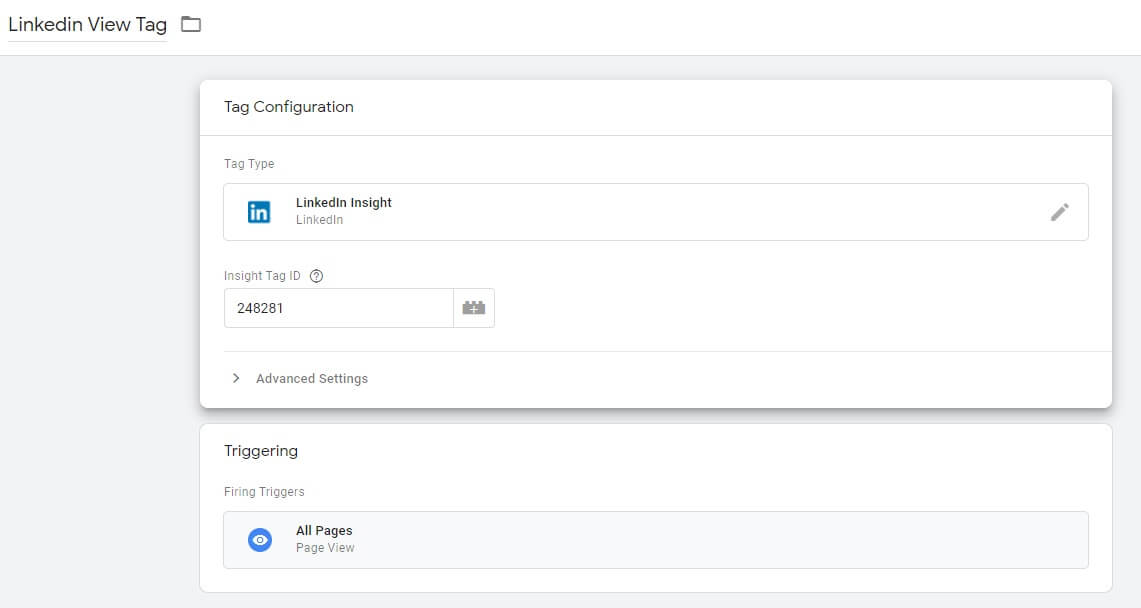Expand Advanced Settings using the chevron arrow
1141x608 pixels.
(x=236, y=379)
